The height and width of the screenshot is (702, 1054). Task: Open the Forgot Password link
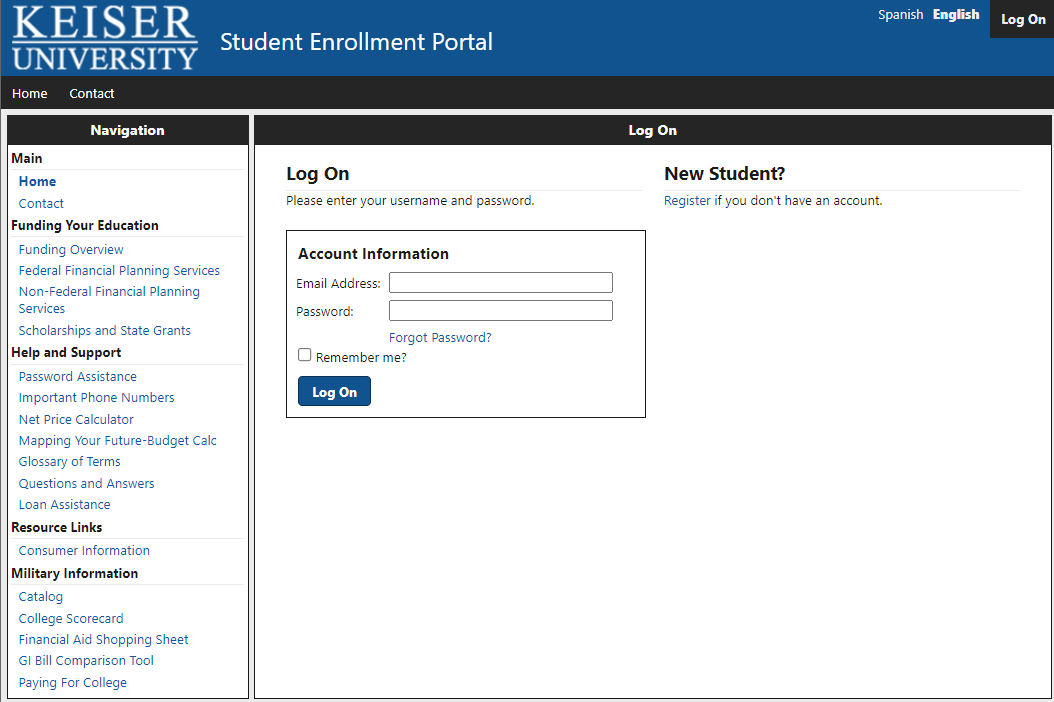point(440,338)
